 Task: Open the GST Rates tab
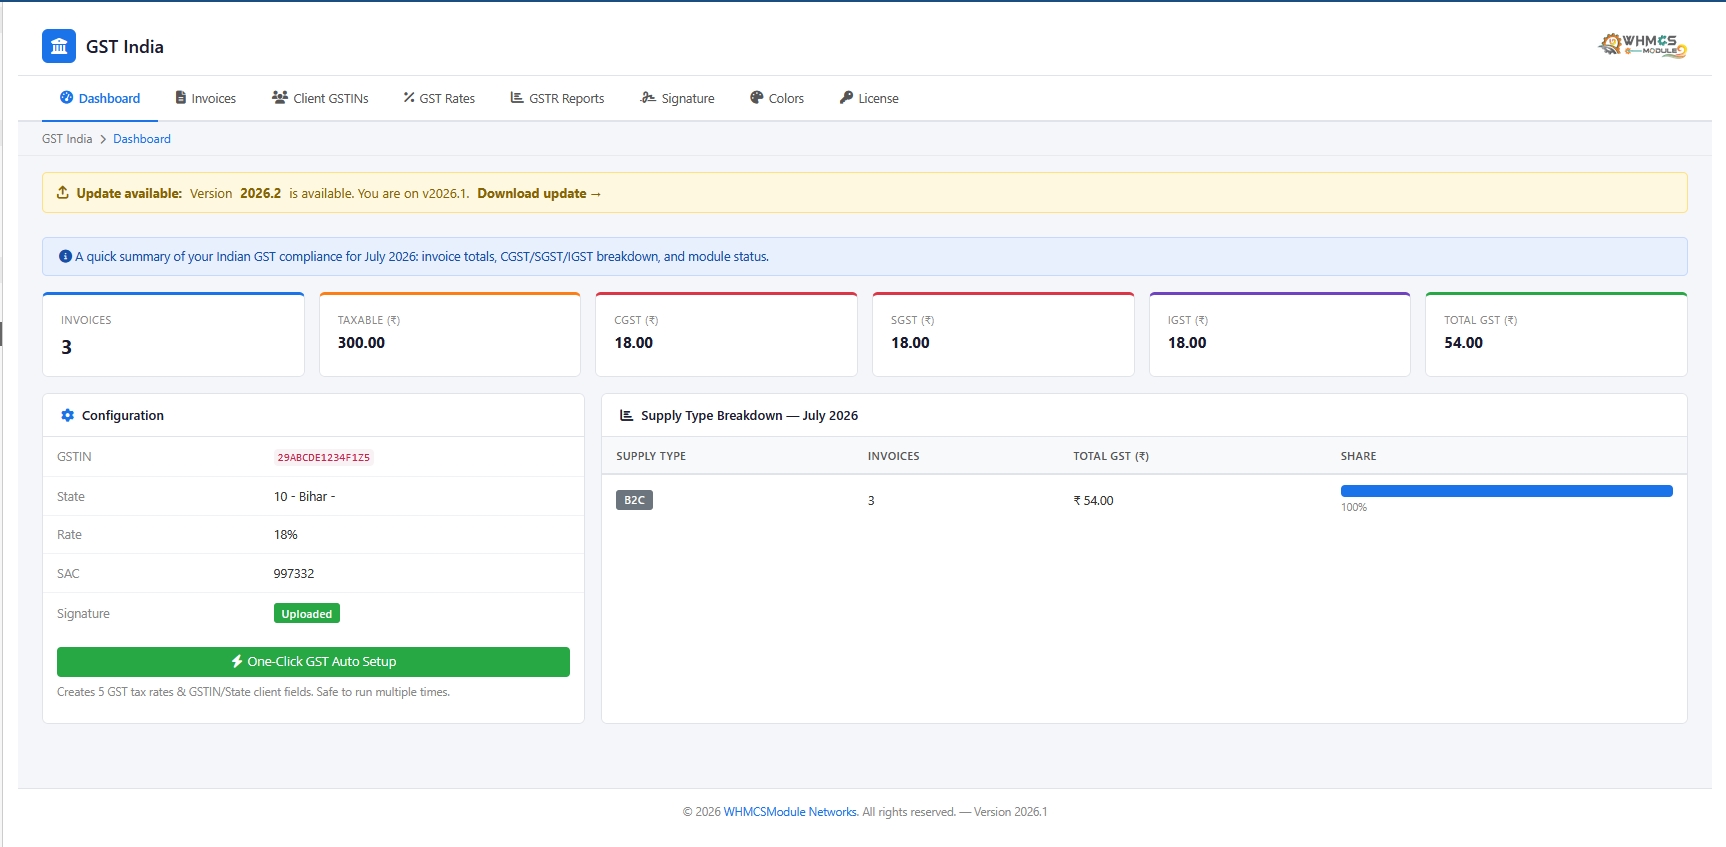click(x=439, y=98)
